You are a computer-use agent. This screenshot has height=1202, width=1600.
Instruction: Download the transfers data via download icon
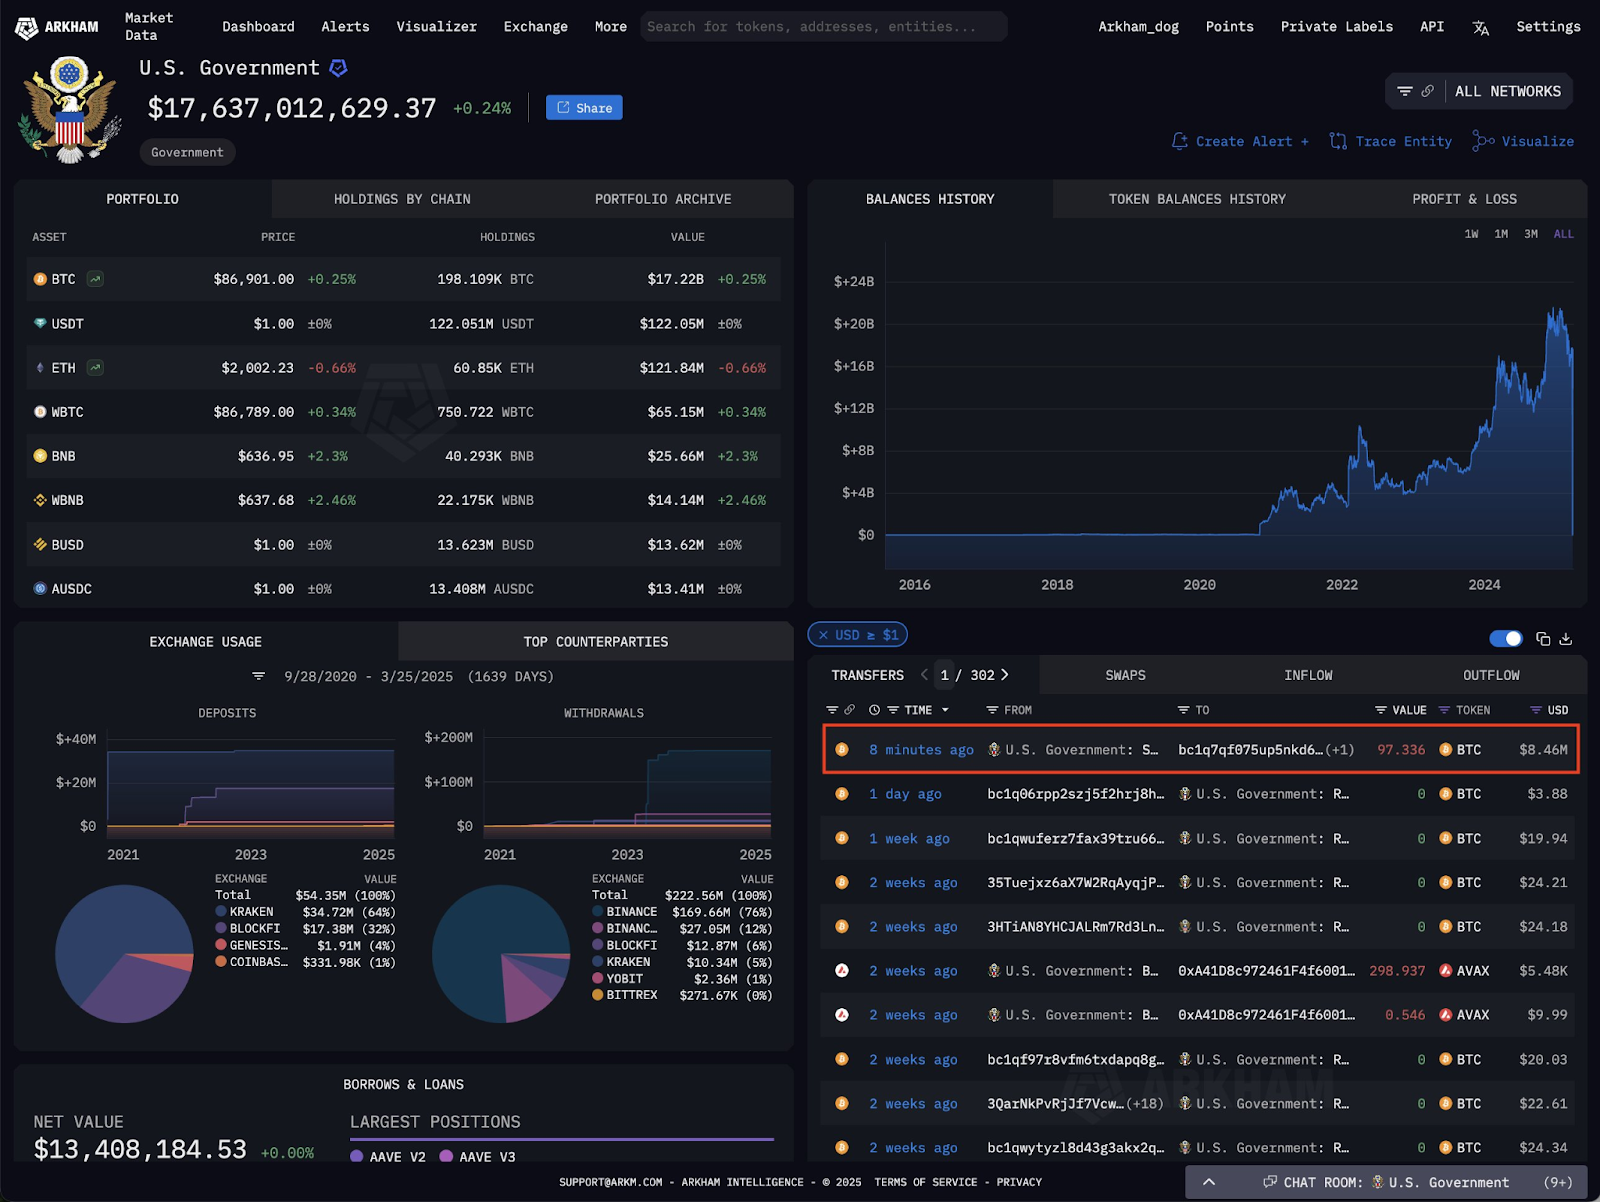click(1566, 639)
